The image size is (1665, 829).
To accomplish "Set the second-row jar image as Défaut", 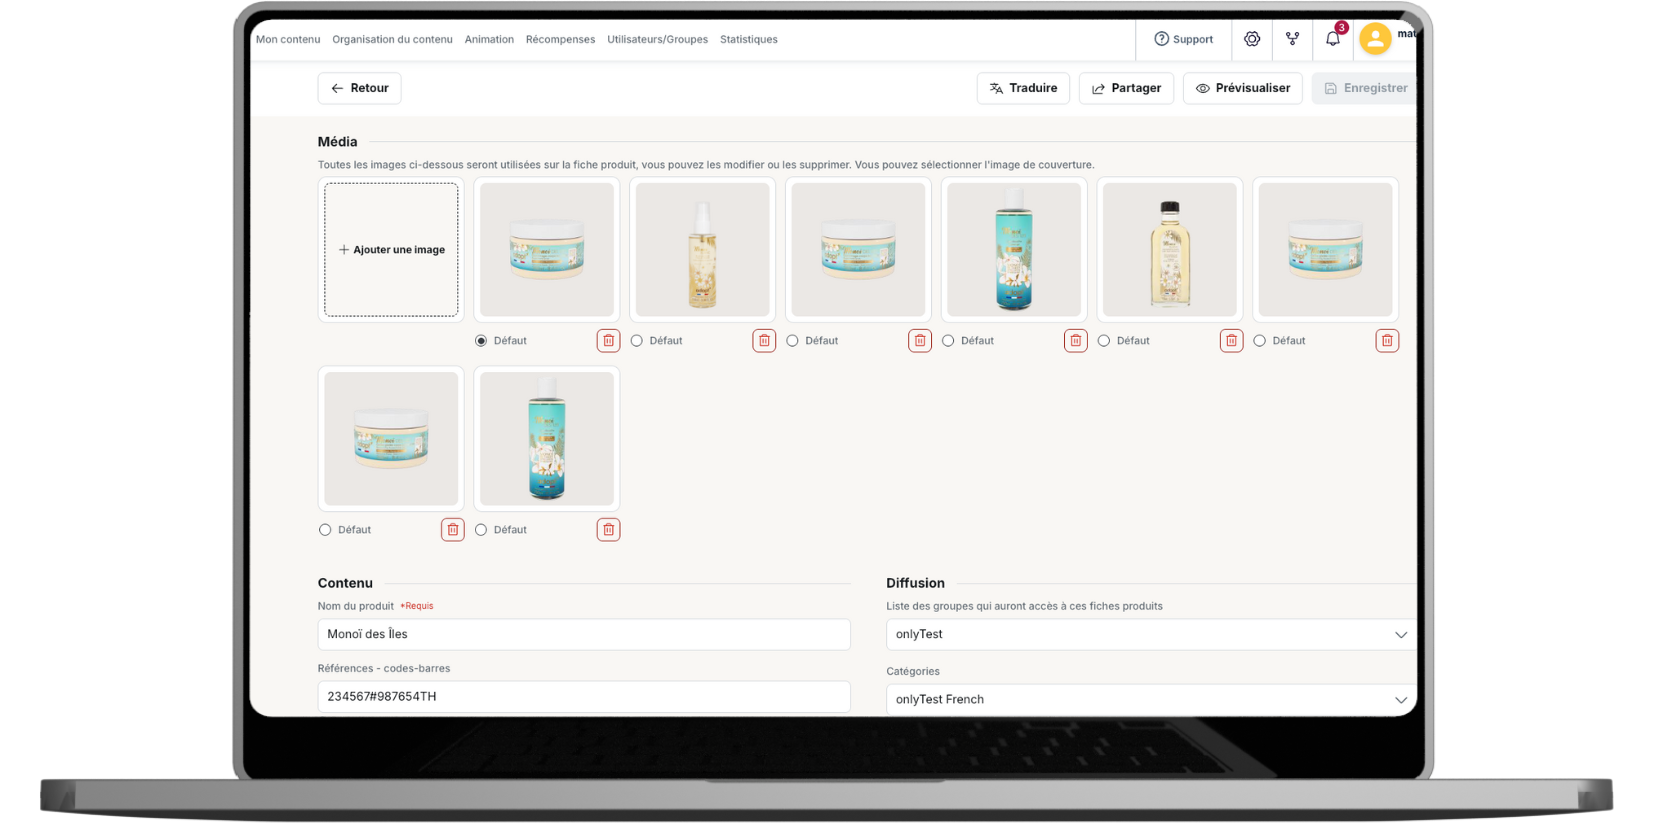I will point(325,530).
